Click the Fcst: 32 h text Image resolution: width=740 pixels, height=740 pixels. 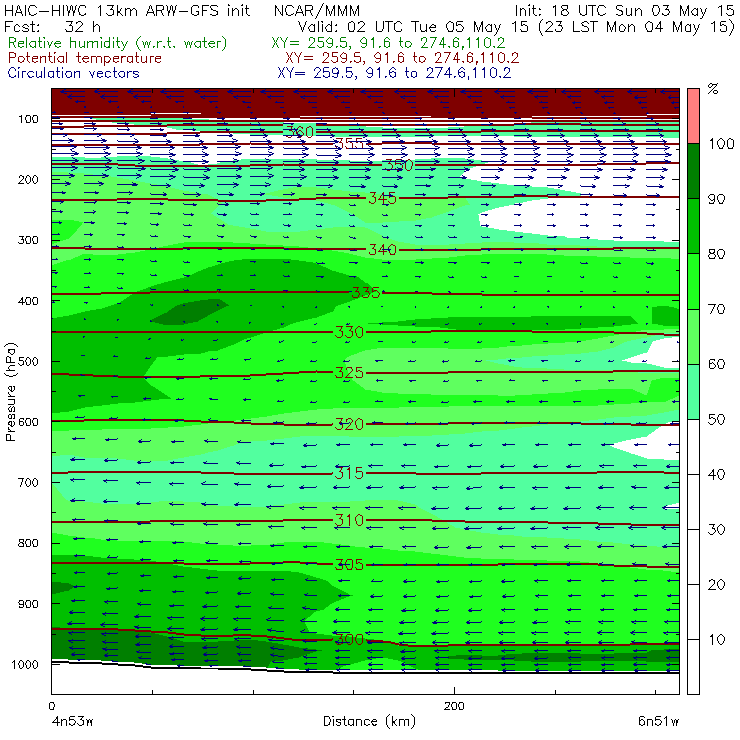point(52,27)
